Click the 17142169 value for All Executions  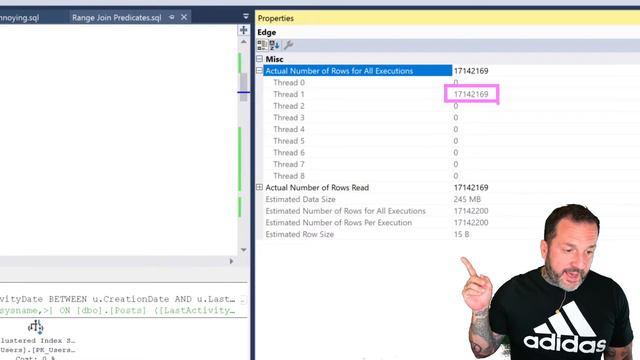pyautogui.click(x=471, y=71)
